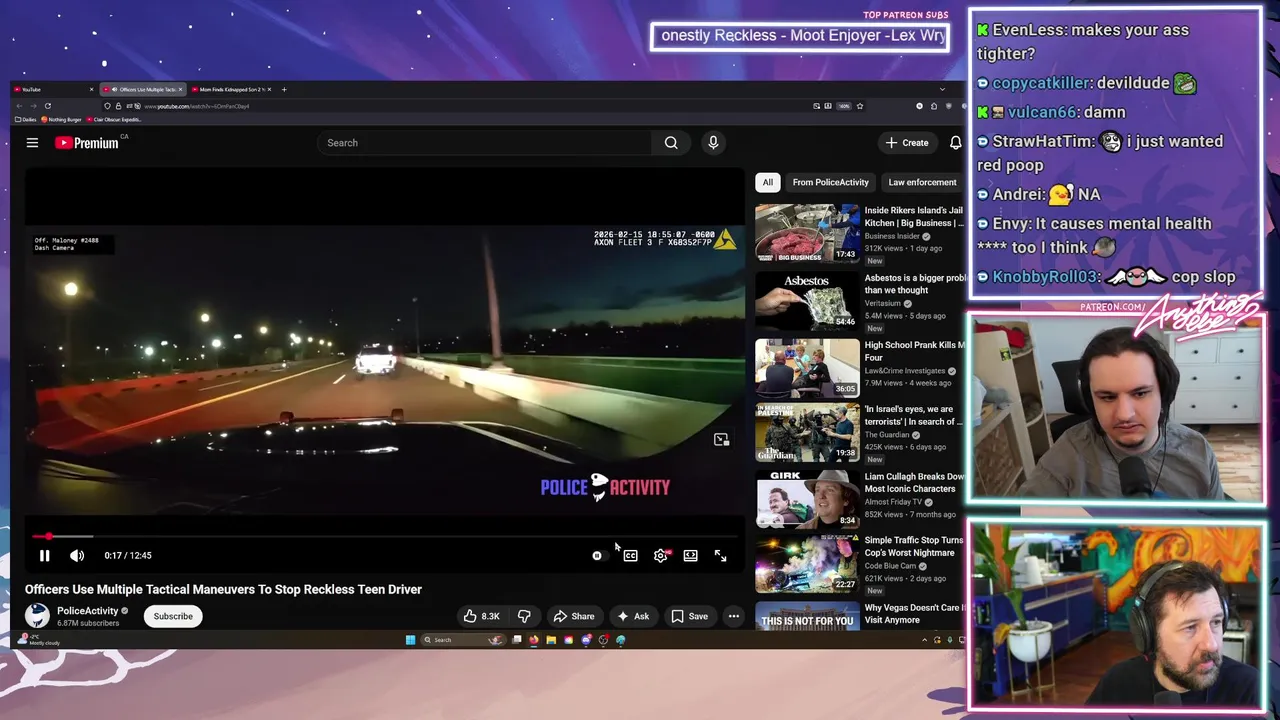Go to YouTube Premium home logo
The width and height of the screenshot is (1280, 720).
(87, 143)
